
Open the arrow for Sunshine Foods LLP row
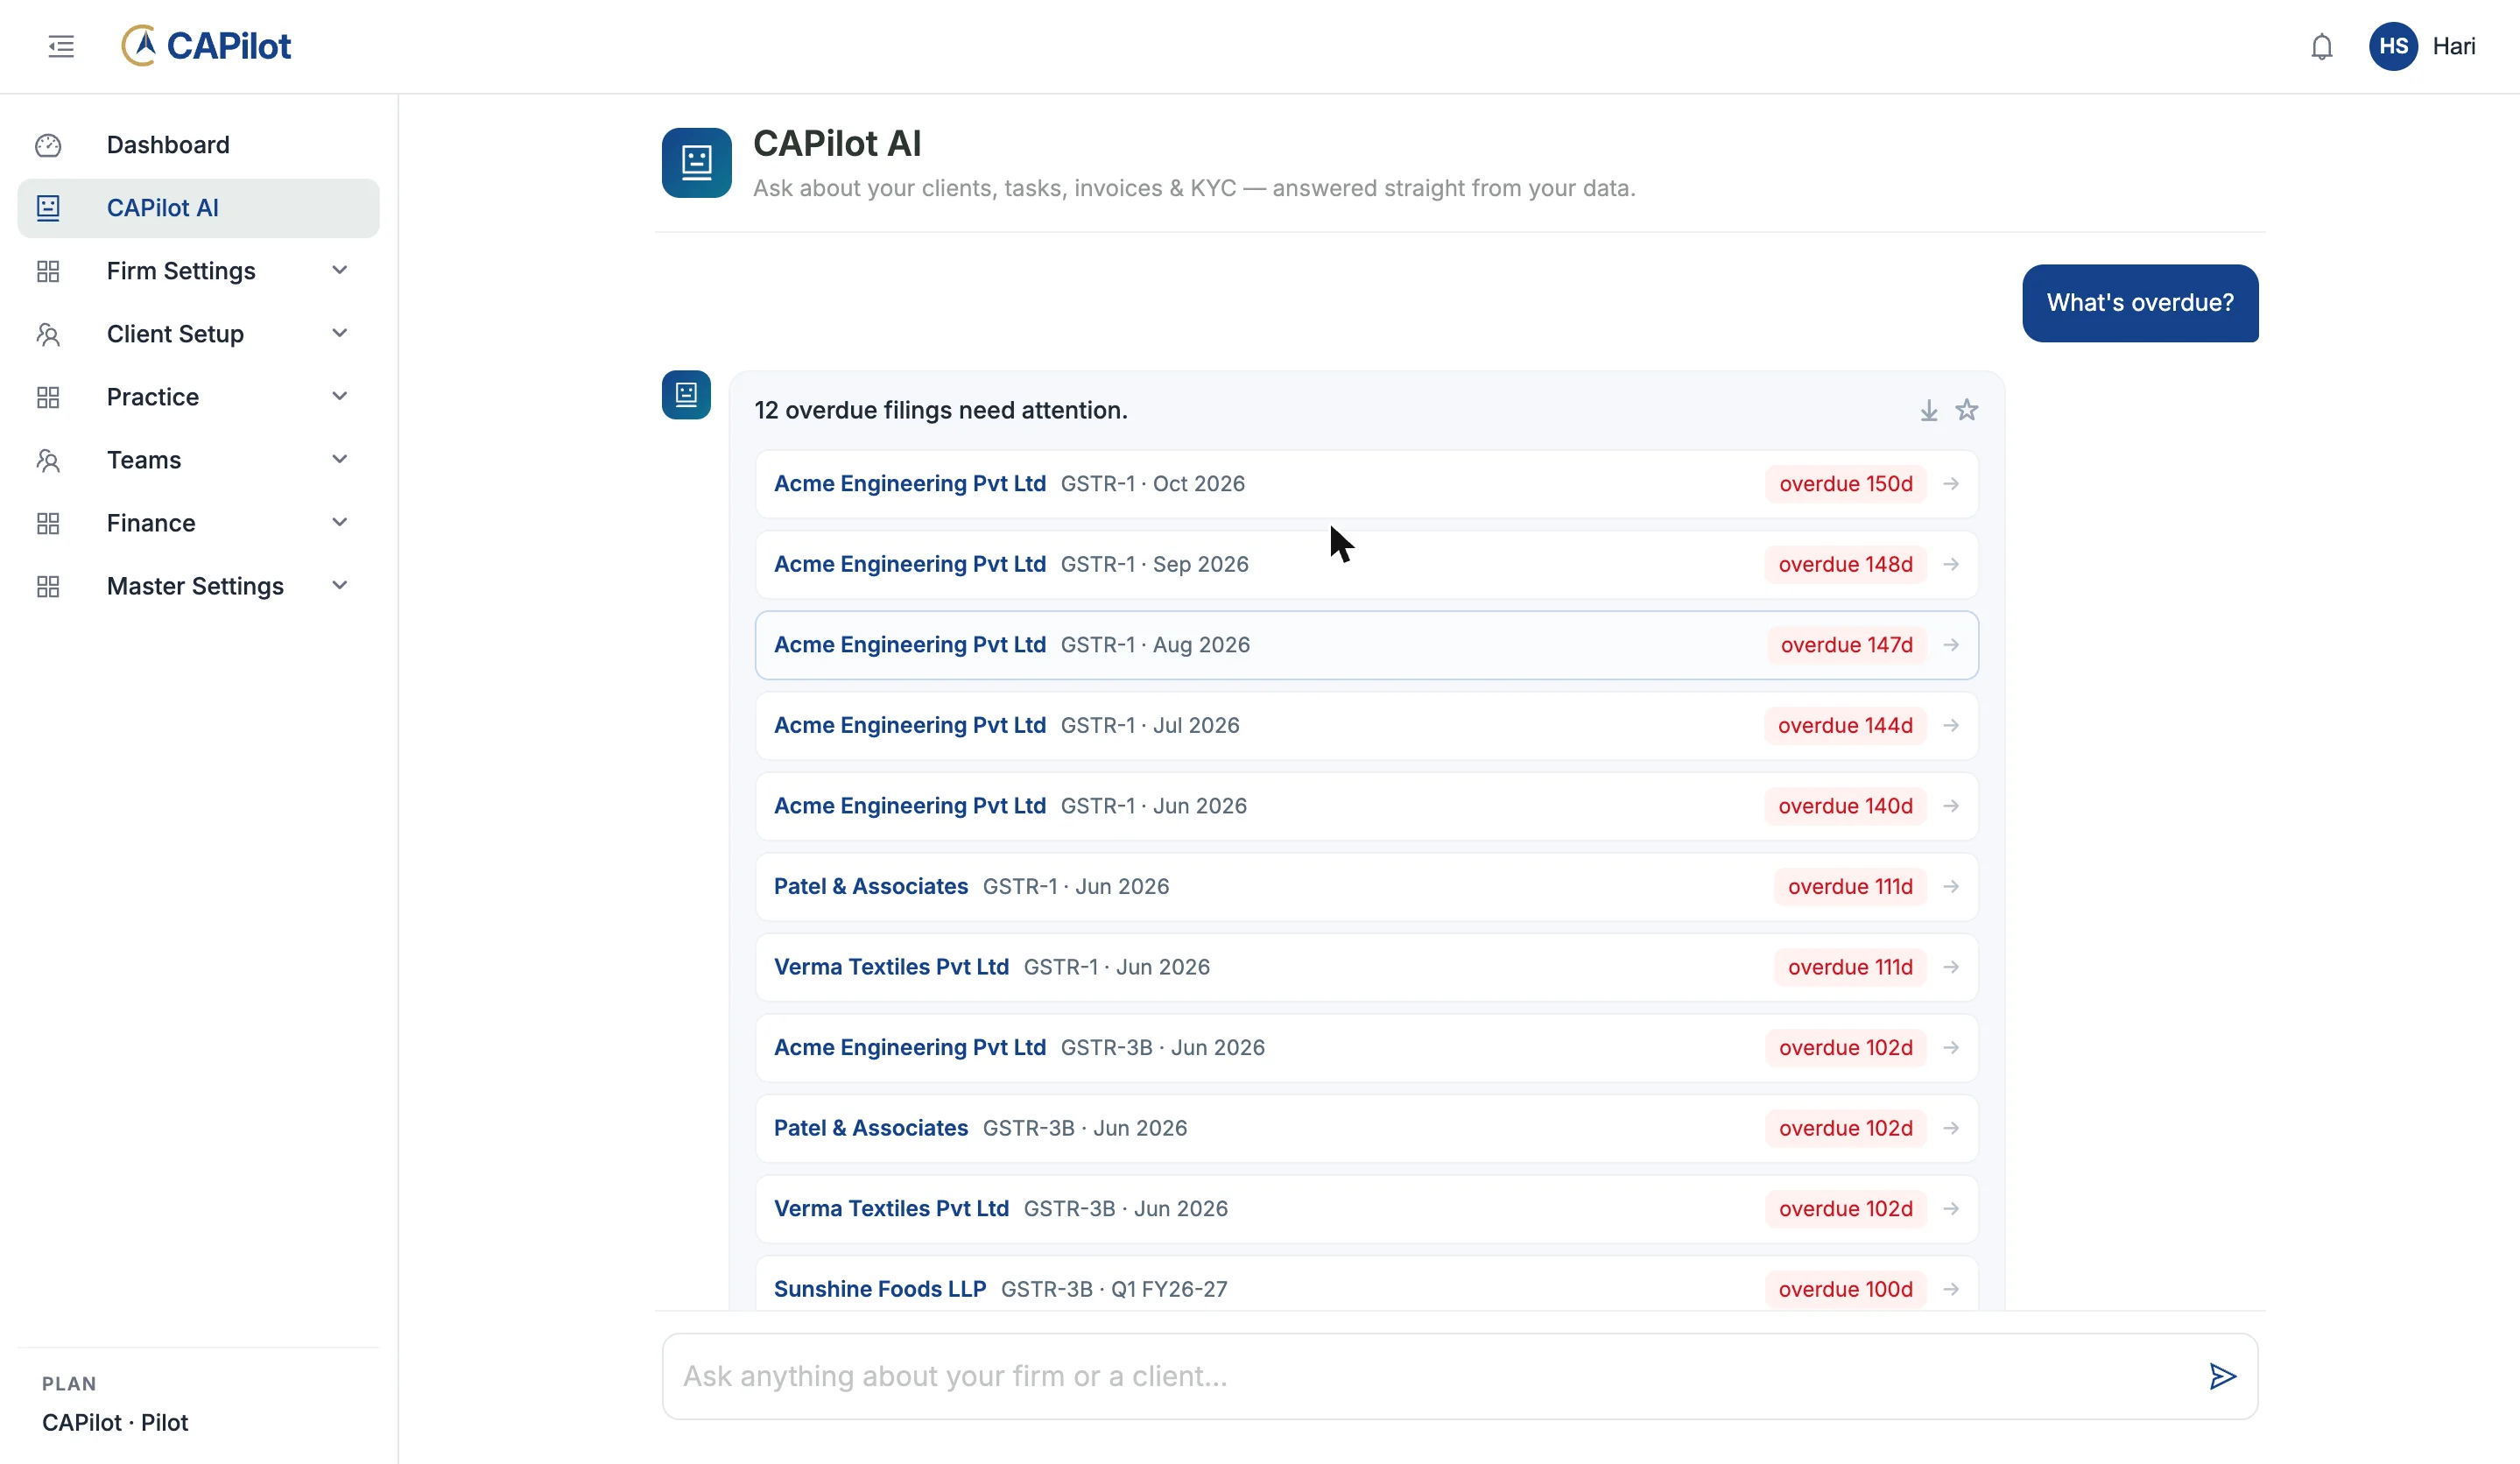tap(1950, 1290)
